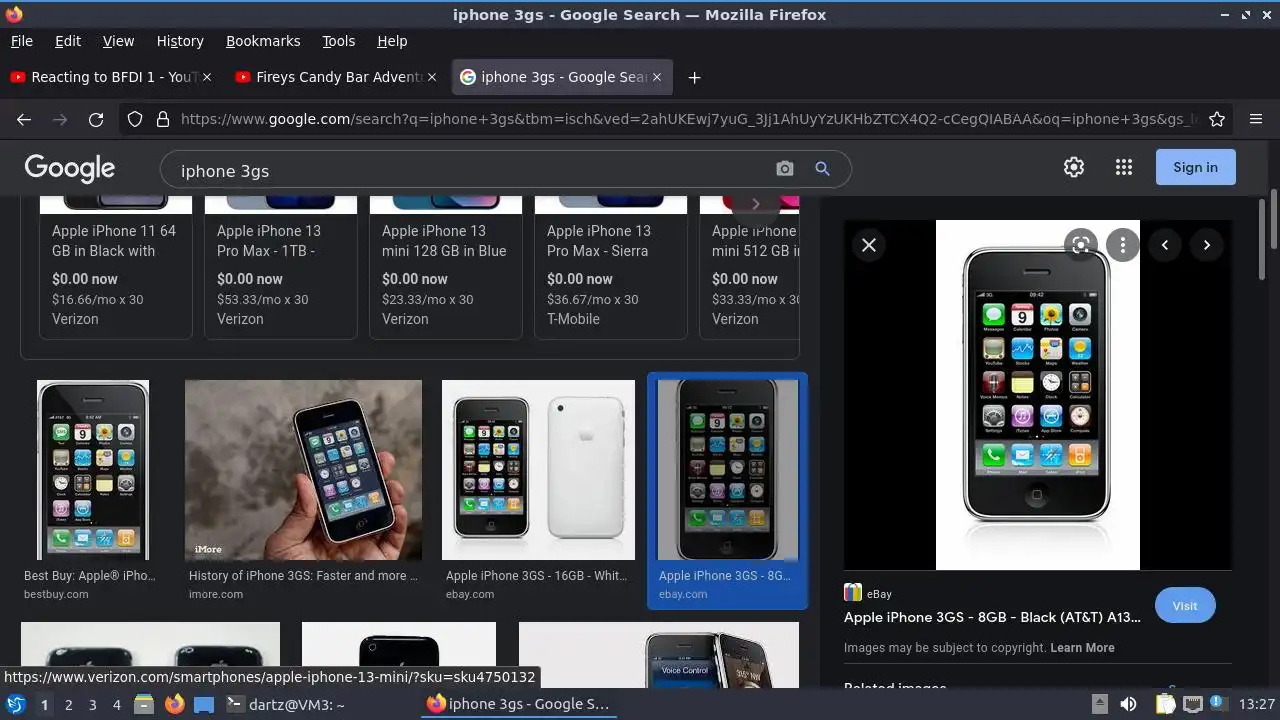Bookmark this page with the star icon
The image size is (1280, 720).
pyautogui.click(x=1217, y=119)
